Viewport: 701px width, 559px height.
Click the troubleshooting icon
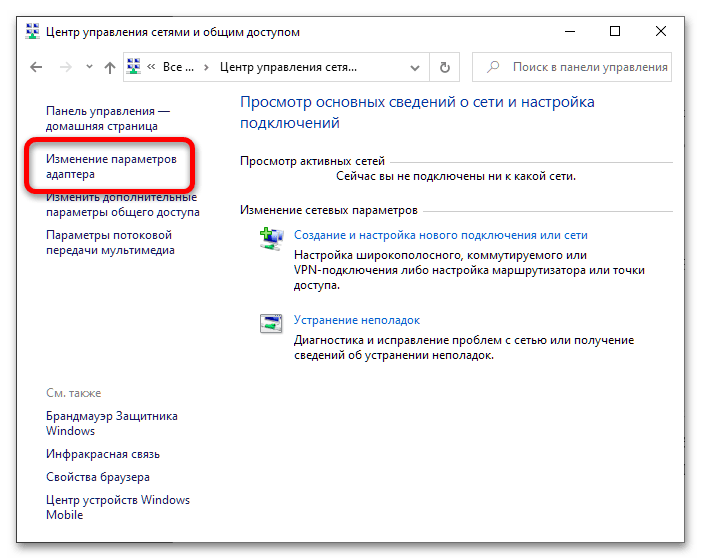(x=271, y=323)
